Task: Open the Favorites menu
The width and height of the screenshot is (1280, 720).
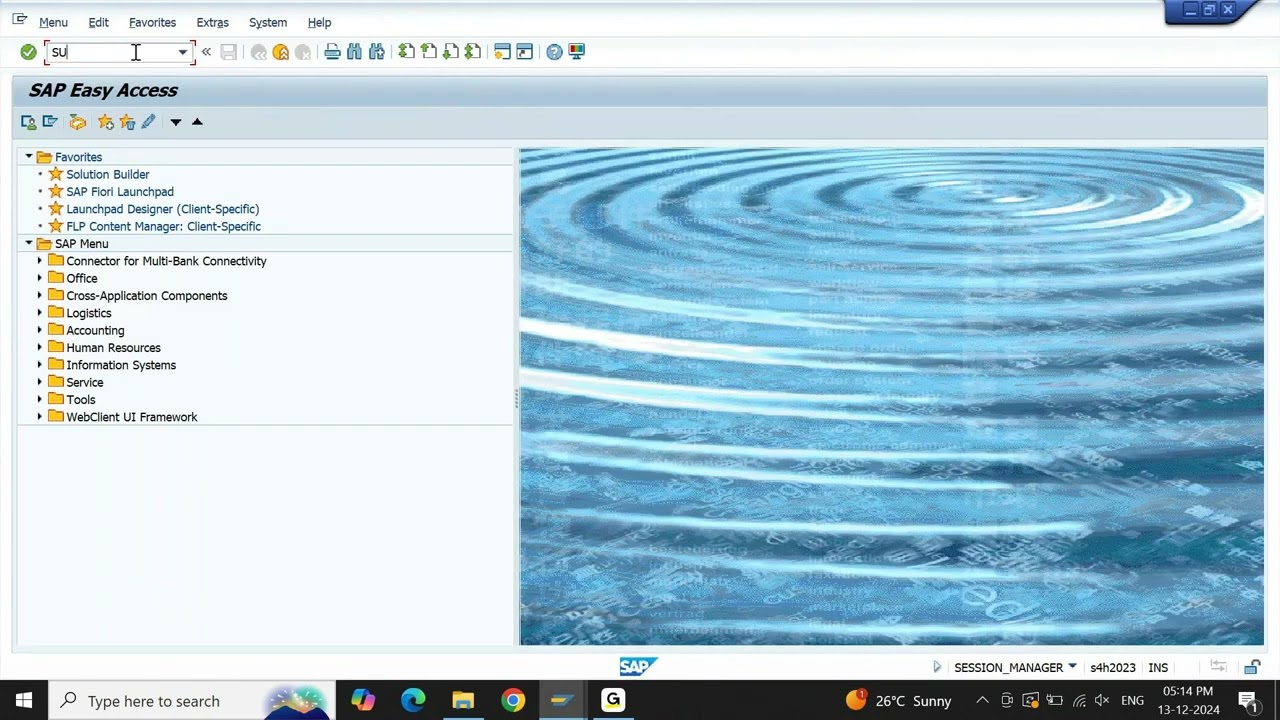Action: pyautogui.click(x=152, y=22)
